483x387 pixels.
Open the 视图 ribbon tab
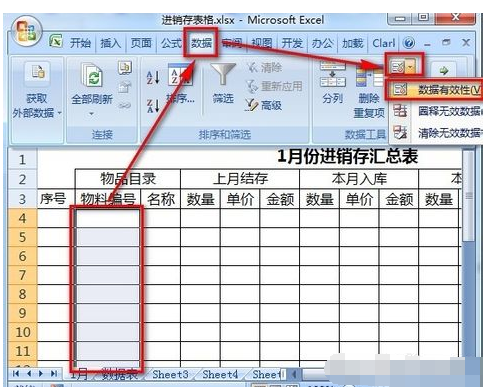pyautogui.click(x=262, y=43)
